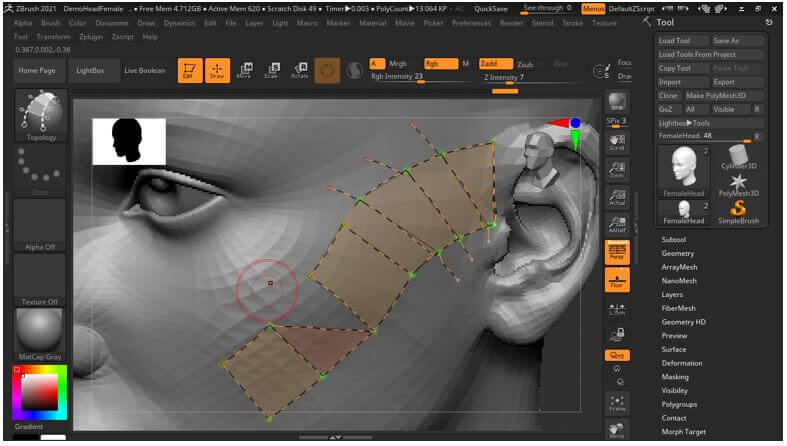Viewport: 787px width, 446px height.
Task: Activate the Rotate transform tool
Action: tap(300, 70)
